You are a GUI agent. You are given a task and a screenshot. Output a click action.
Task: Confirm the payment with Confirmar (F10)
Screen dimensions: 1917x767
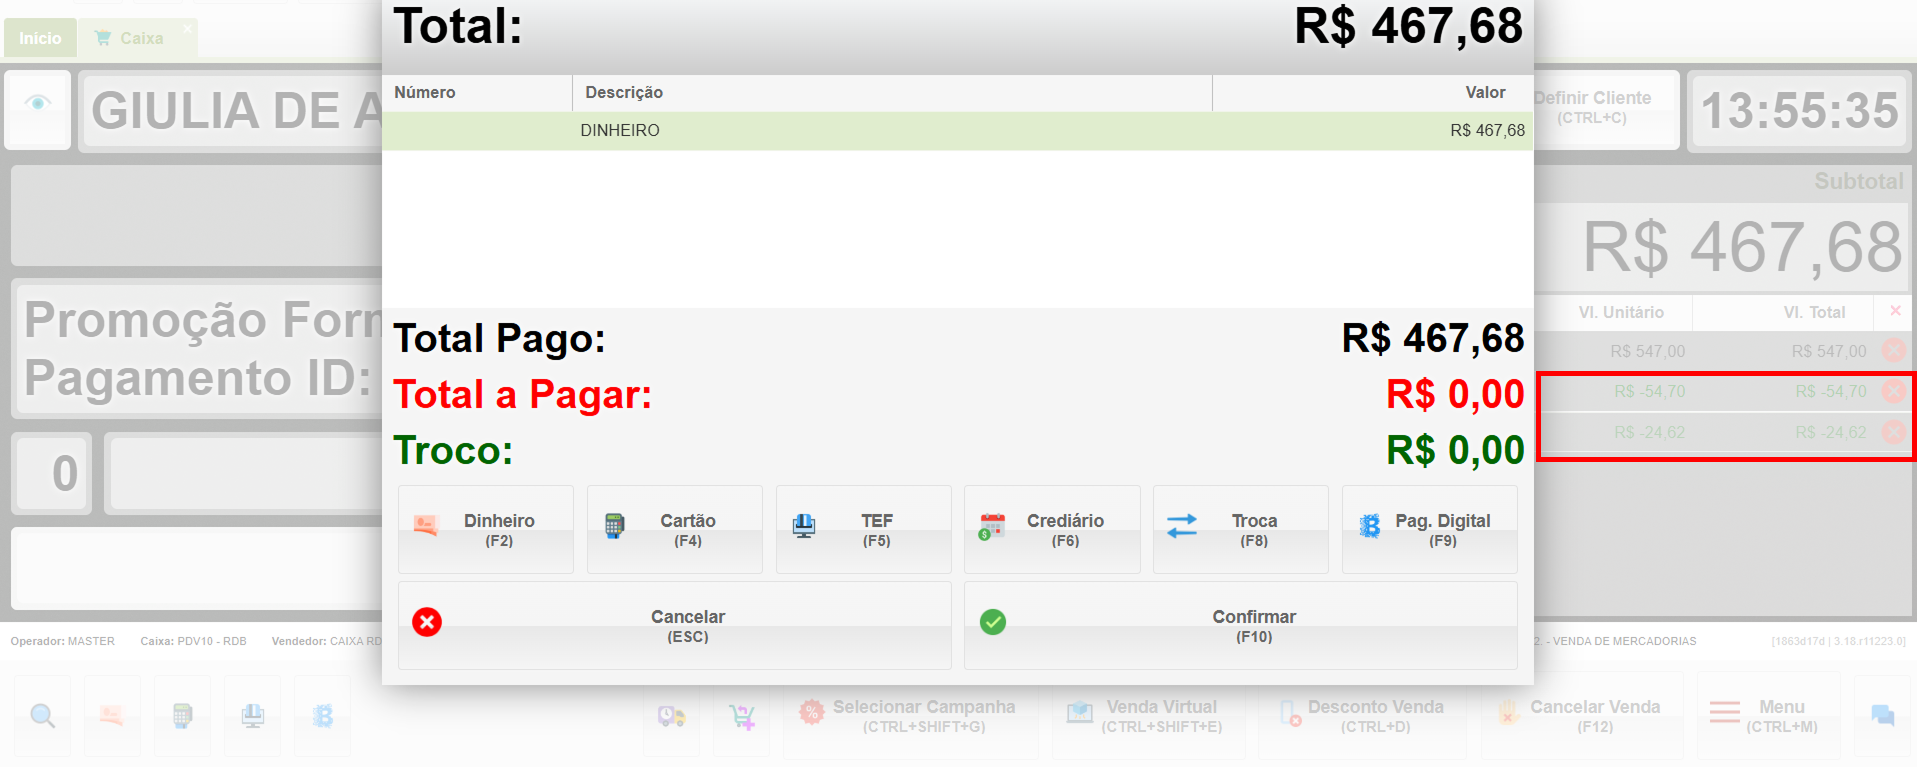[1240, 626]
